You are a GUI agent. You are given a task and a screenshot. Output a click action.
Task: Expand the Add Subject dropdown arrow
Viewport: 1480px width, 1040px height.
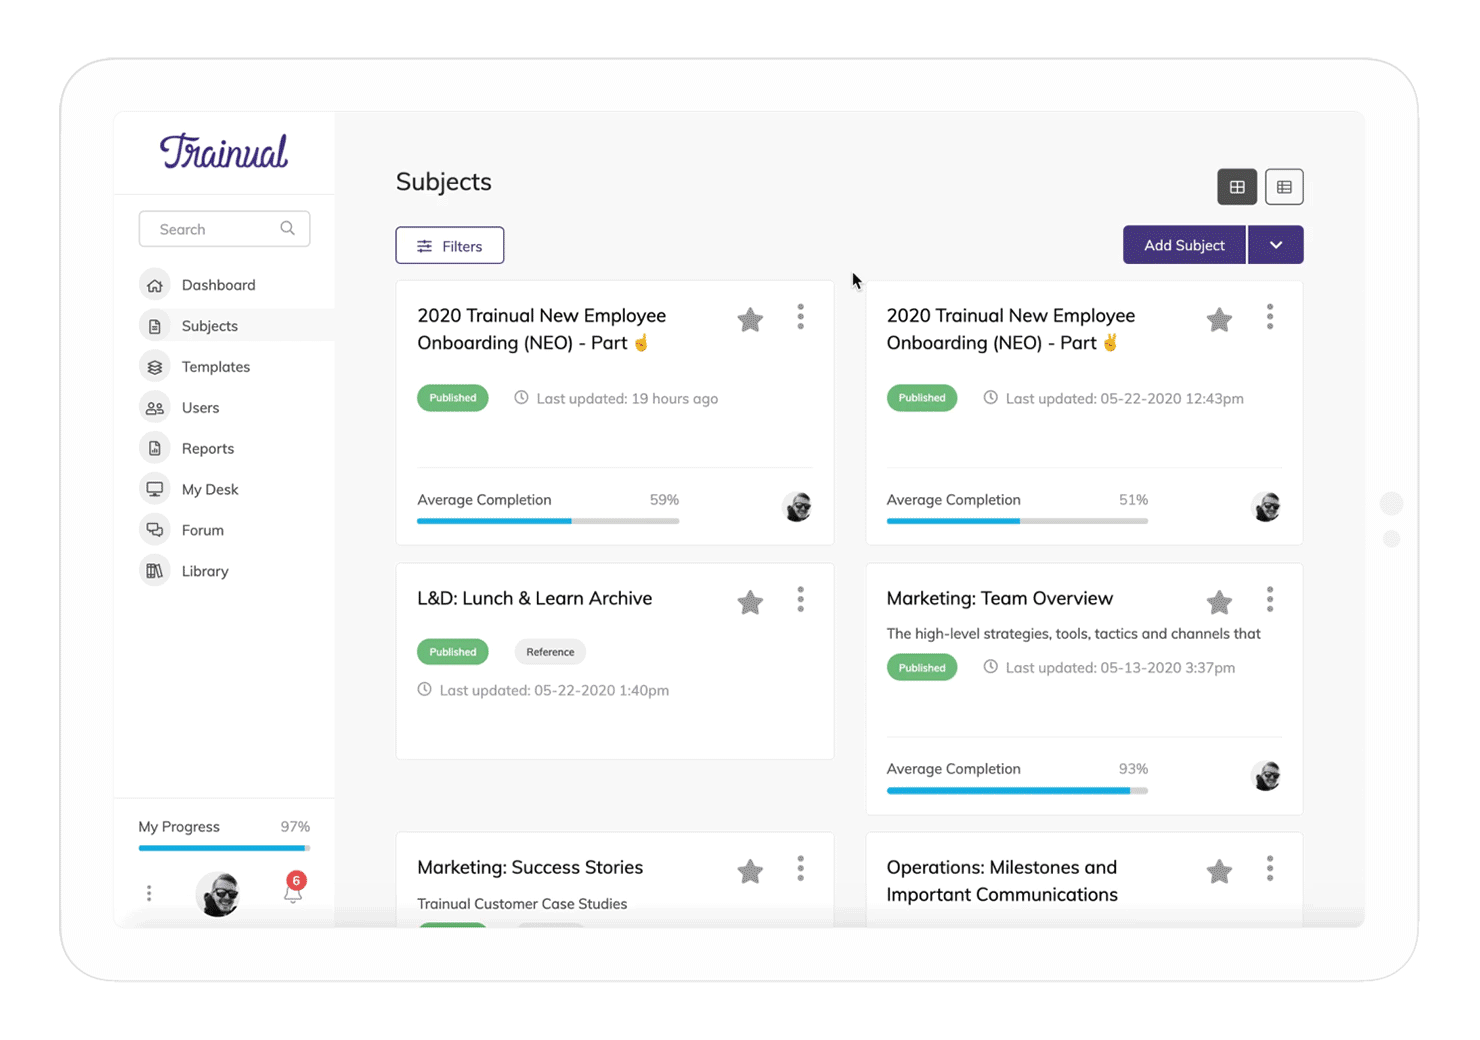[x=1276, y=245]
